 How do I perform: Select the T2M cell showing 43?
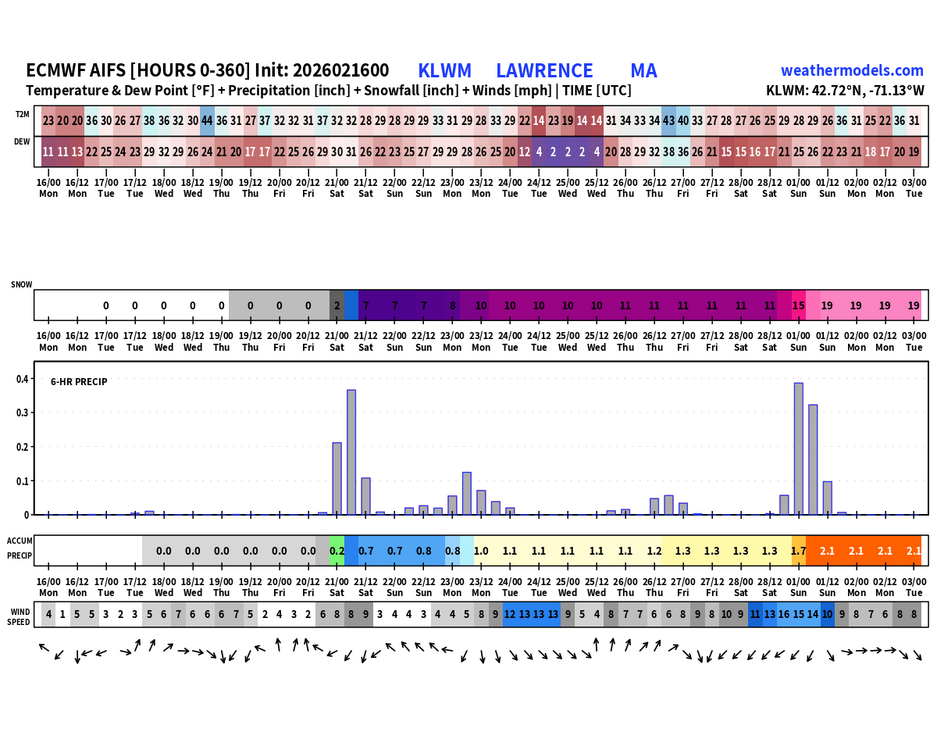coord(668,119)
